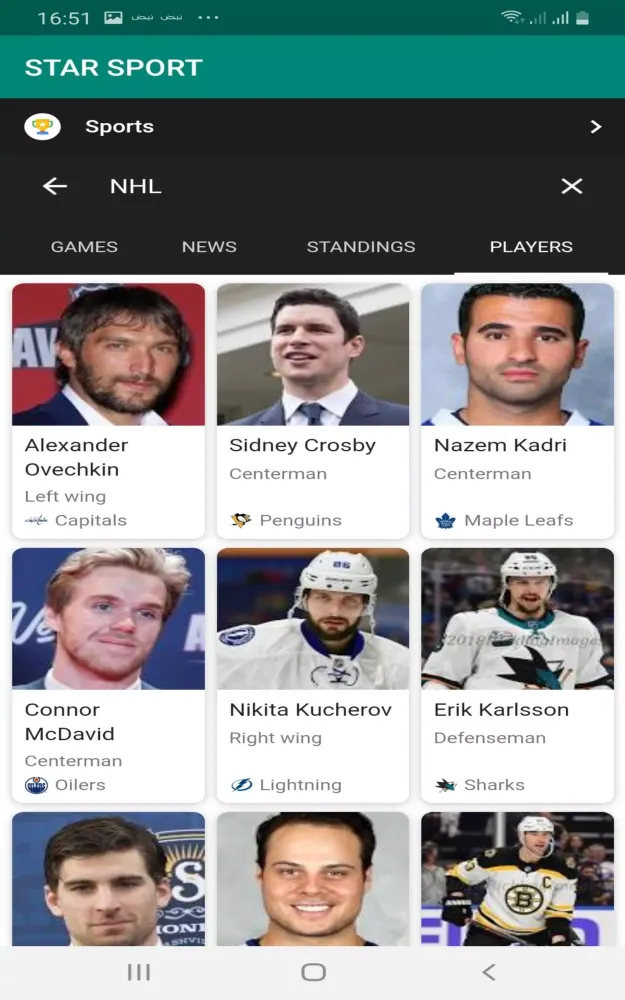The width and height of the screenshot is (625, 1000).
Task: Tap the back arrow beside NHL
Action: 55,186
